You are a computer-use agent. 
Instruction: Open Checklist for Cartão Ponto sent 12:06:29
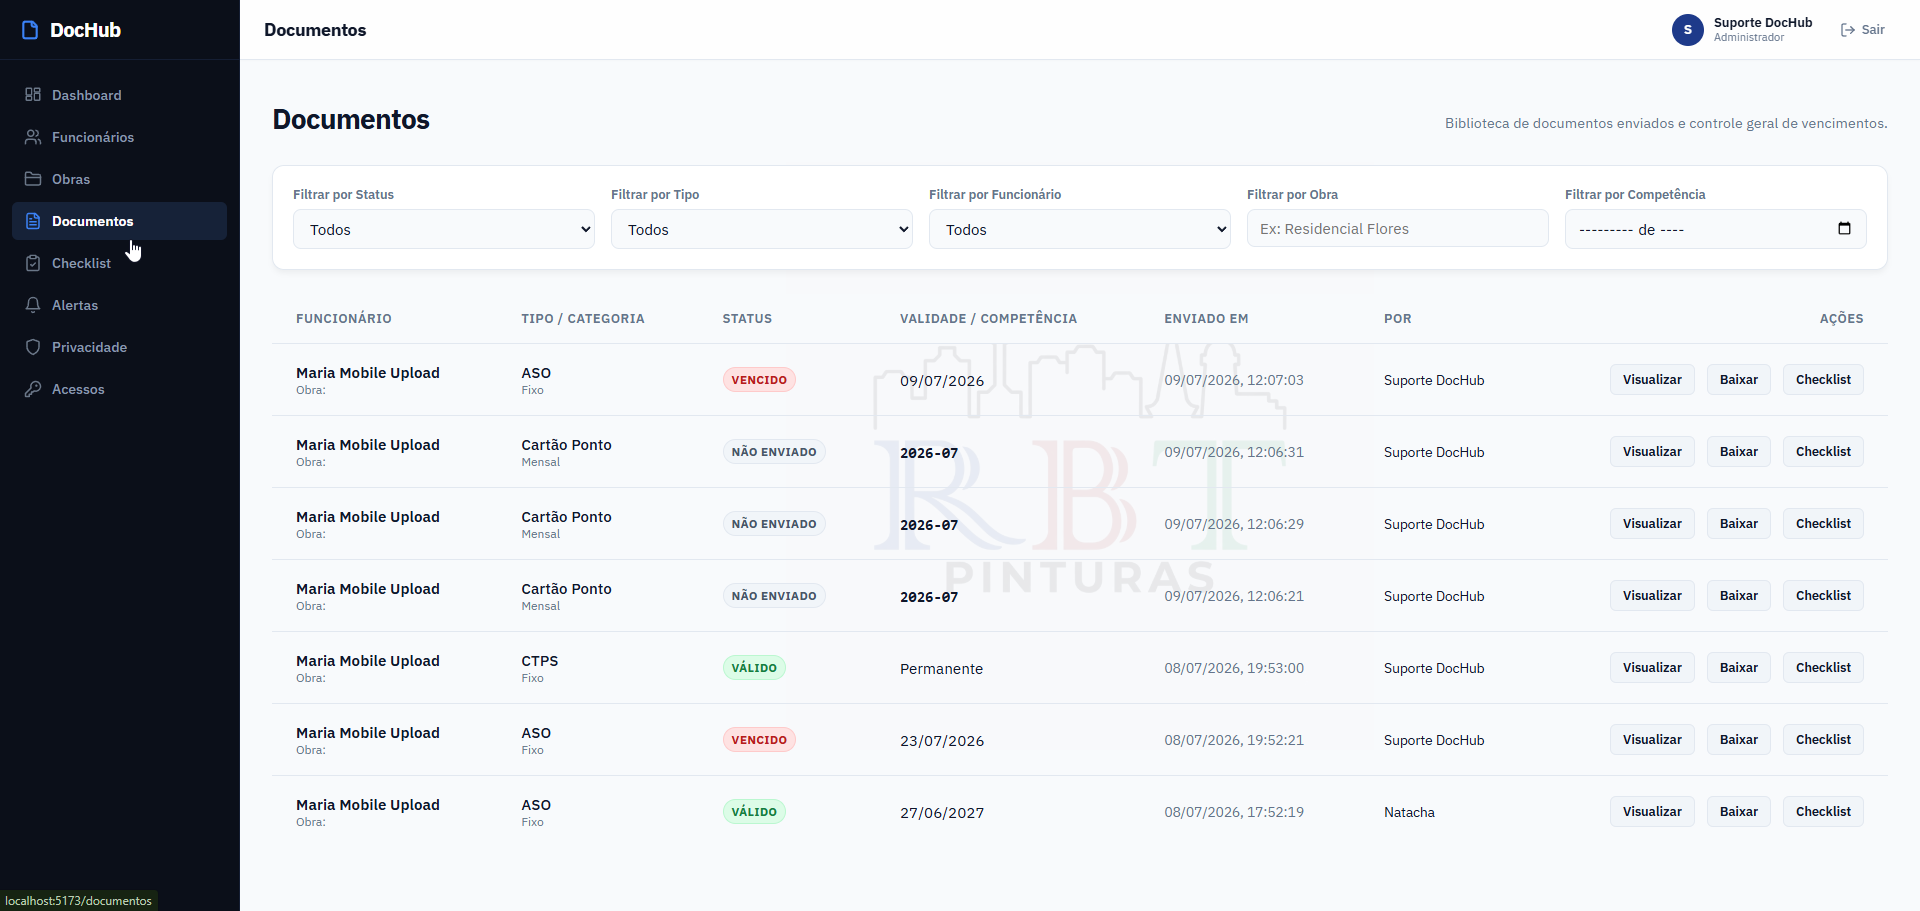tap(1823, 524)
